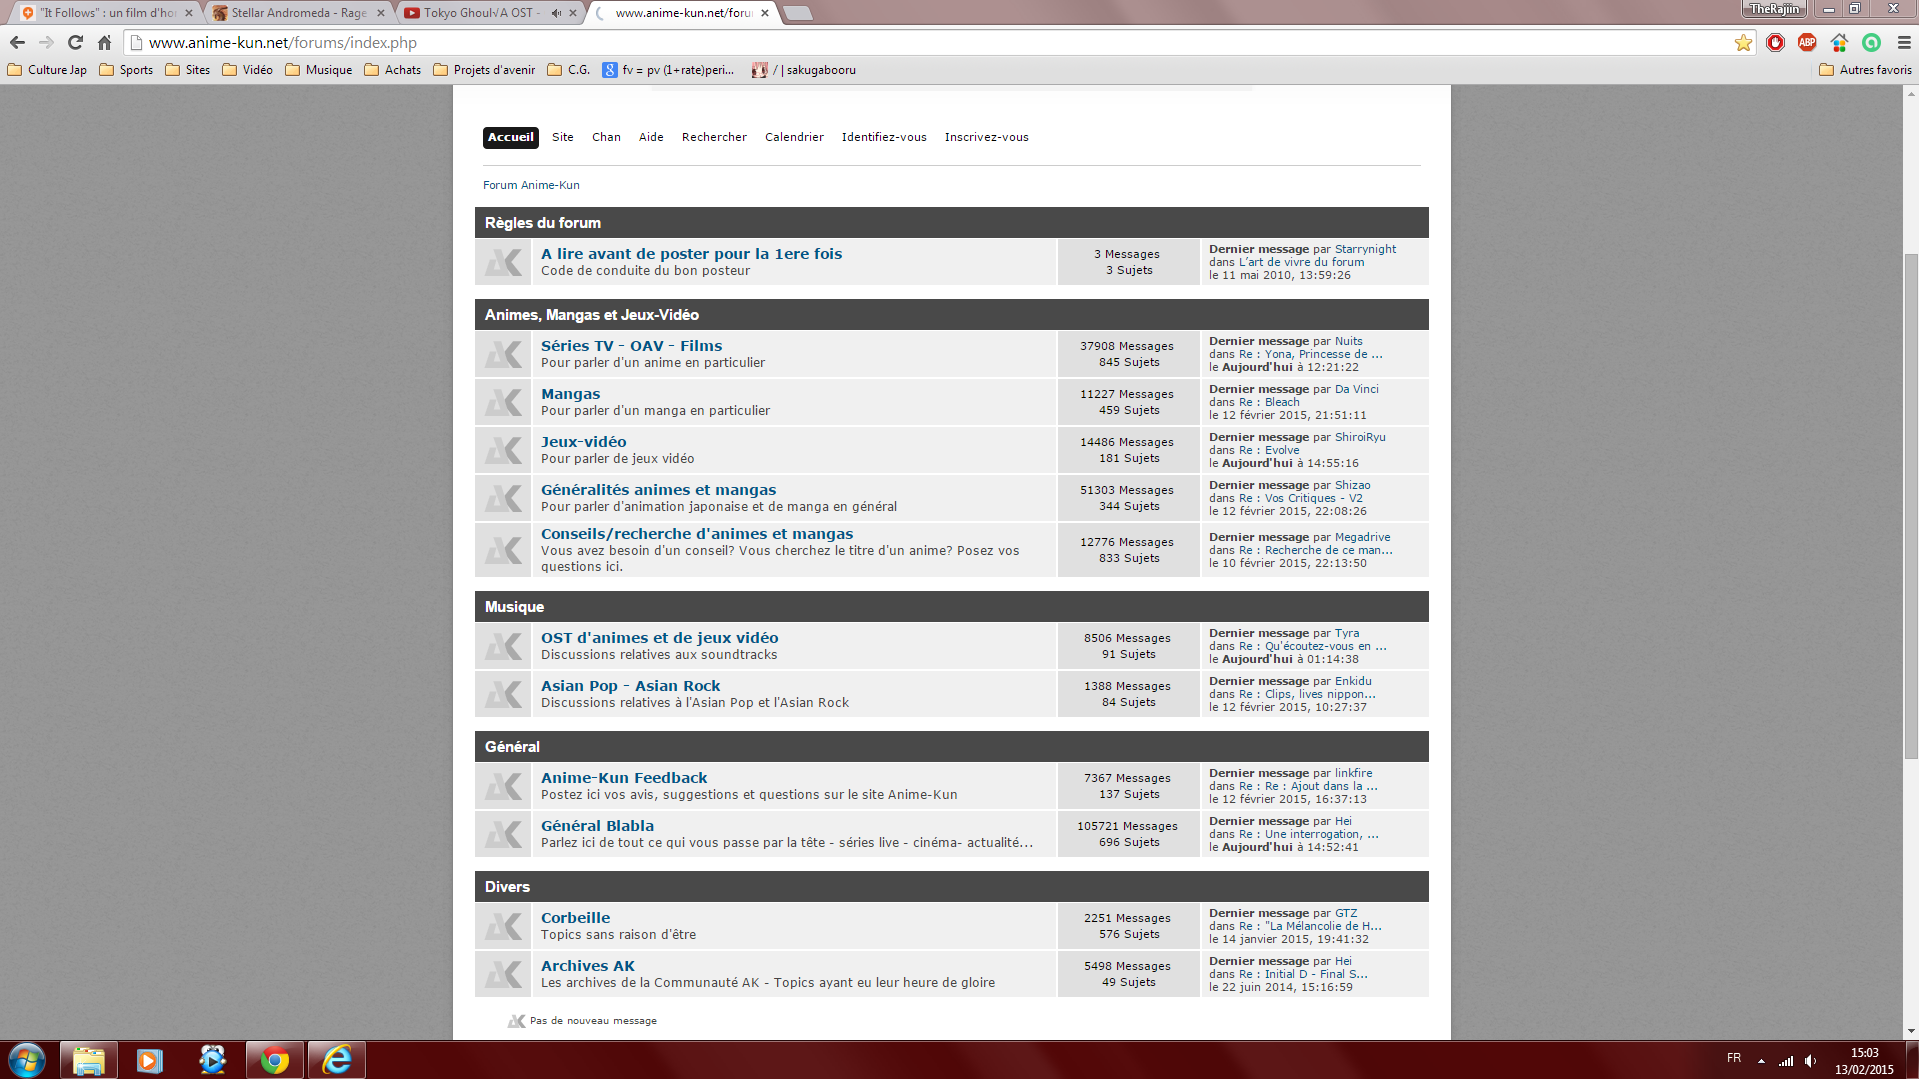Open File Explorer from the taskbar
This screenshot has width=1919, height=1079.
[x=88, y=1060]
